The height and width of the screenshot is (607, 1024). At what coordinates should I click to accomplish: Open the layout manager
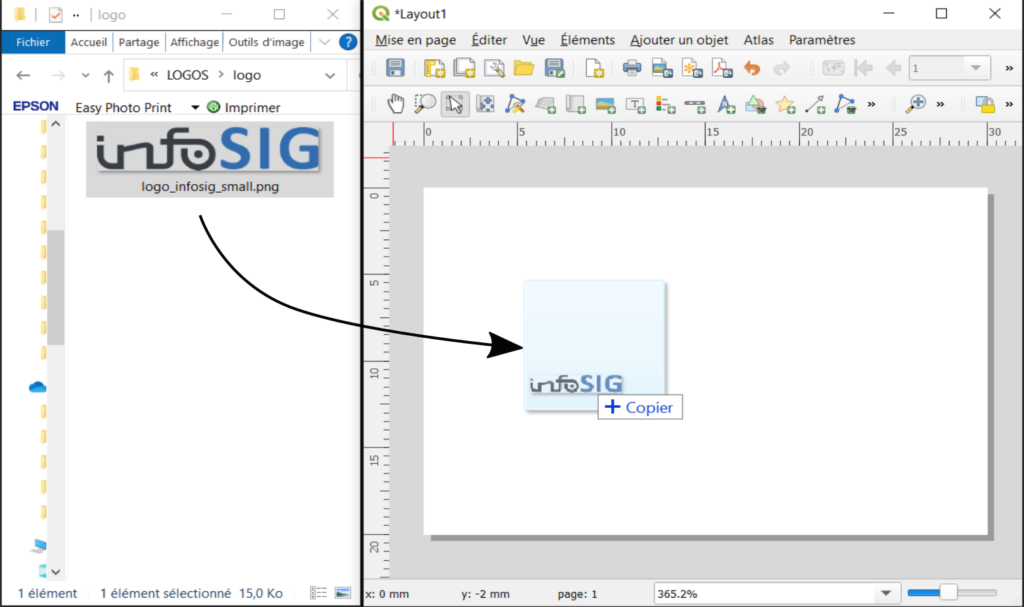pyautogui.click(x=494, y=68)
